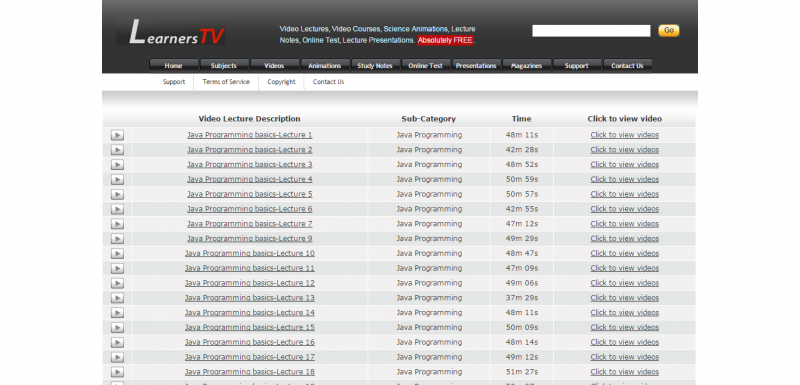Click play icon beside Lecture 1
The width and height of the screenshot is (800, 385).
[x=117, y=135]
